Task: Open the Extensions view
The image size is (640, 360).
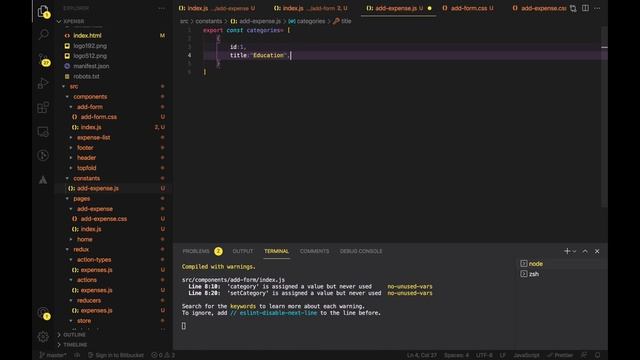Action: point(43,107)
